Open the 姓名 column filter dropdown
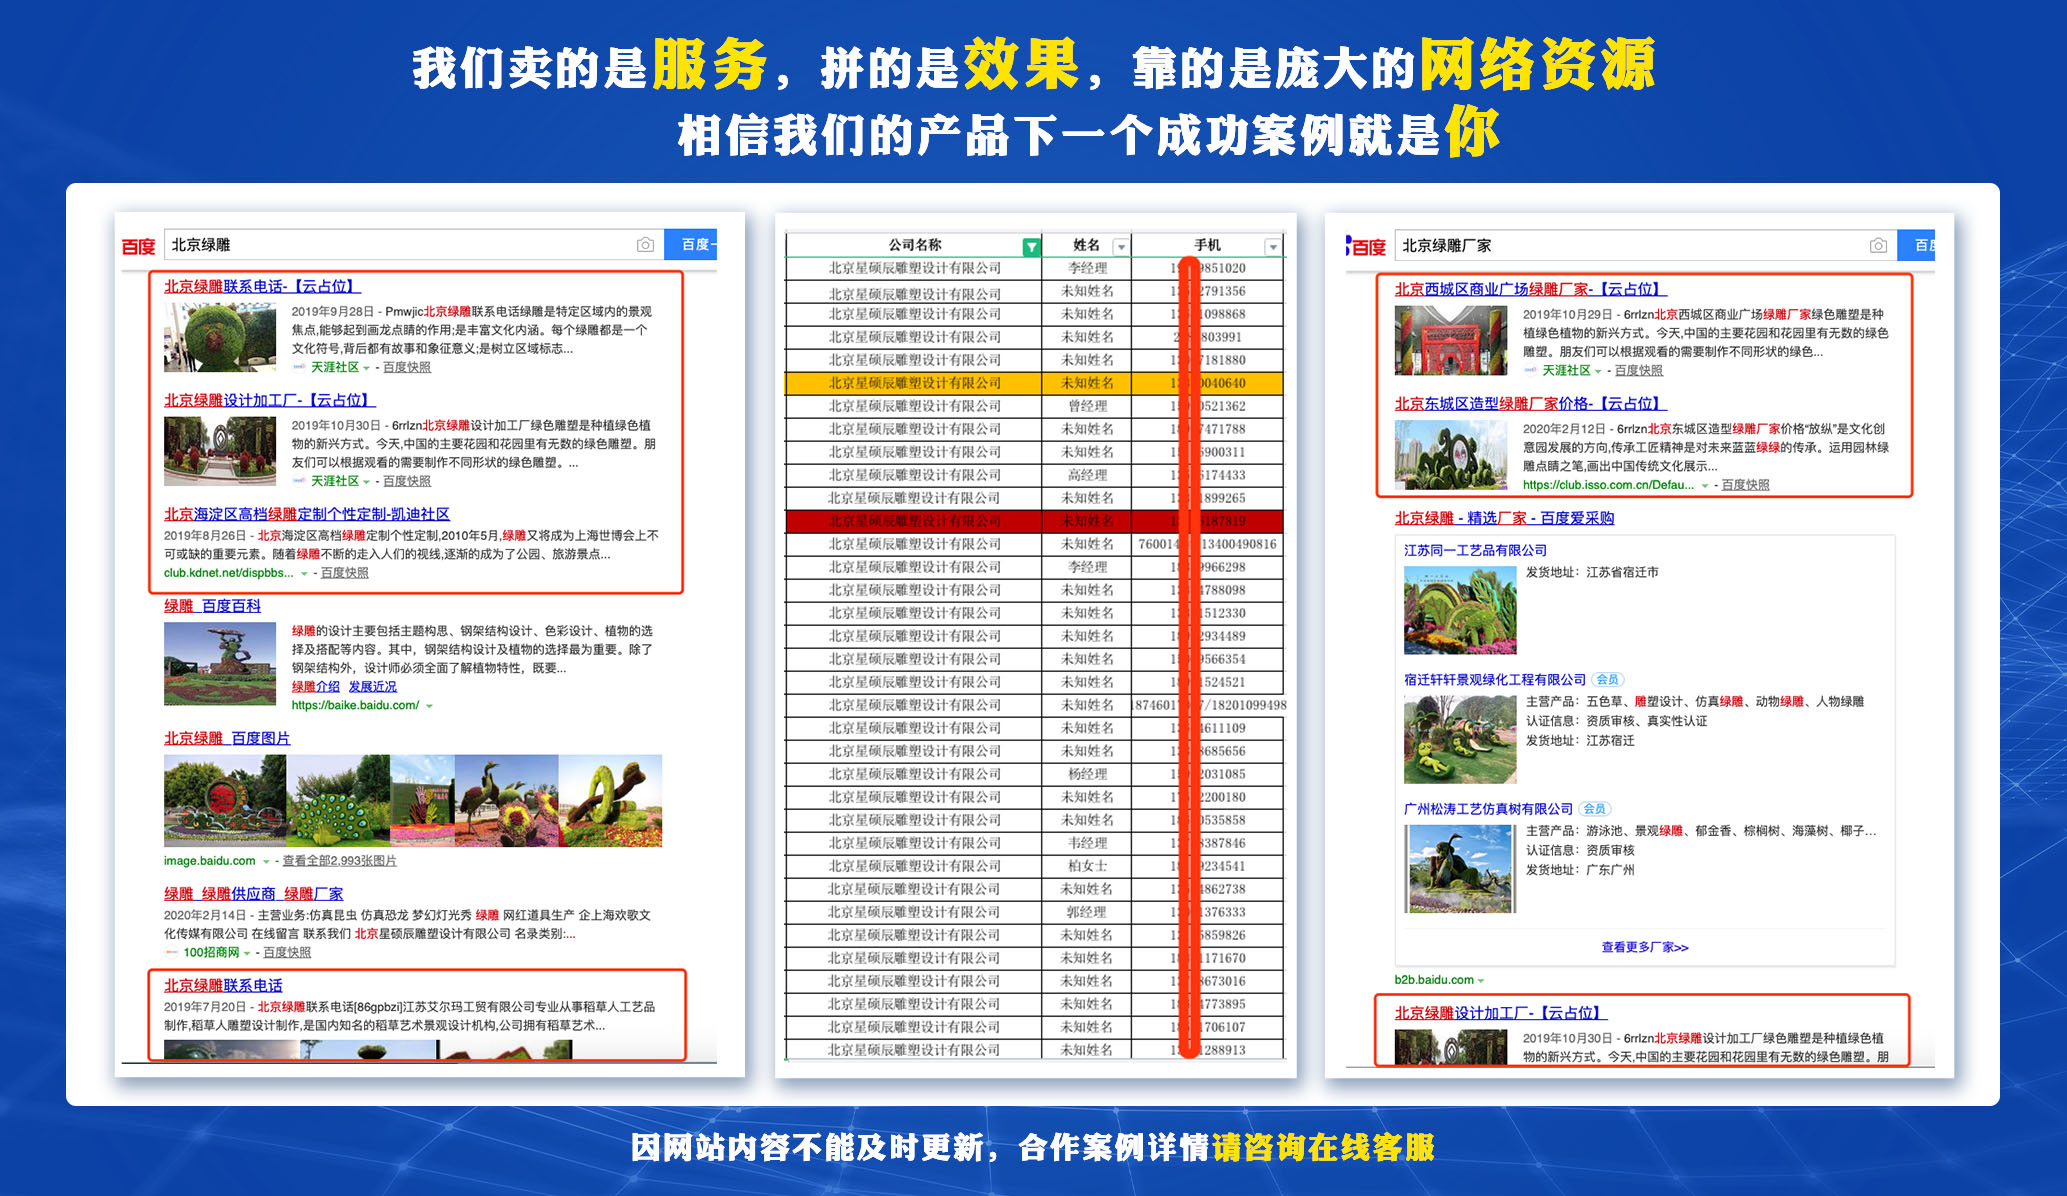 1121,246
